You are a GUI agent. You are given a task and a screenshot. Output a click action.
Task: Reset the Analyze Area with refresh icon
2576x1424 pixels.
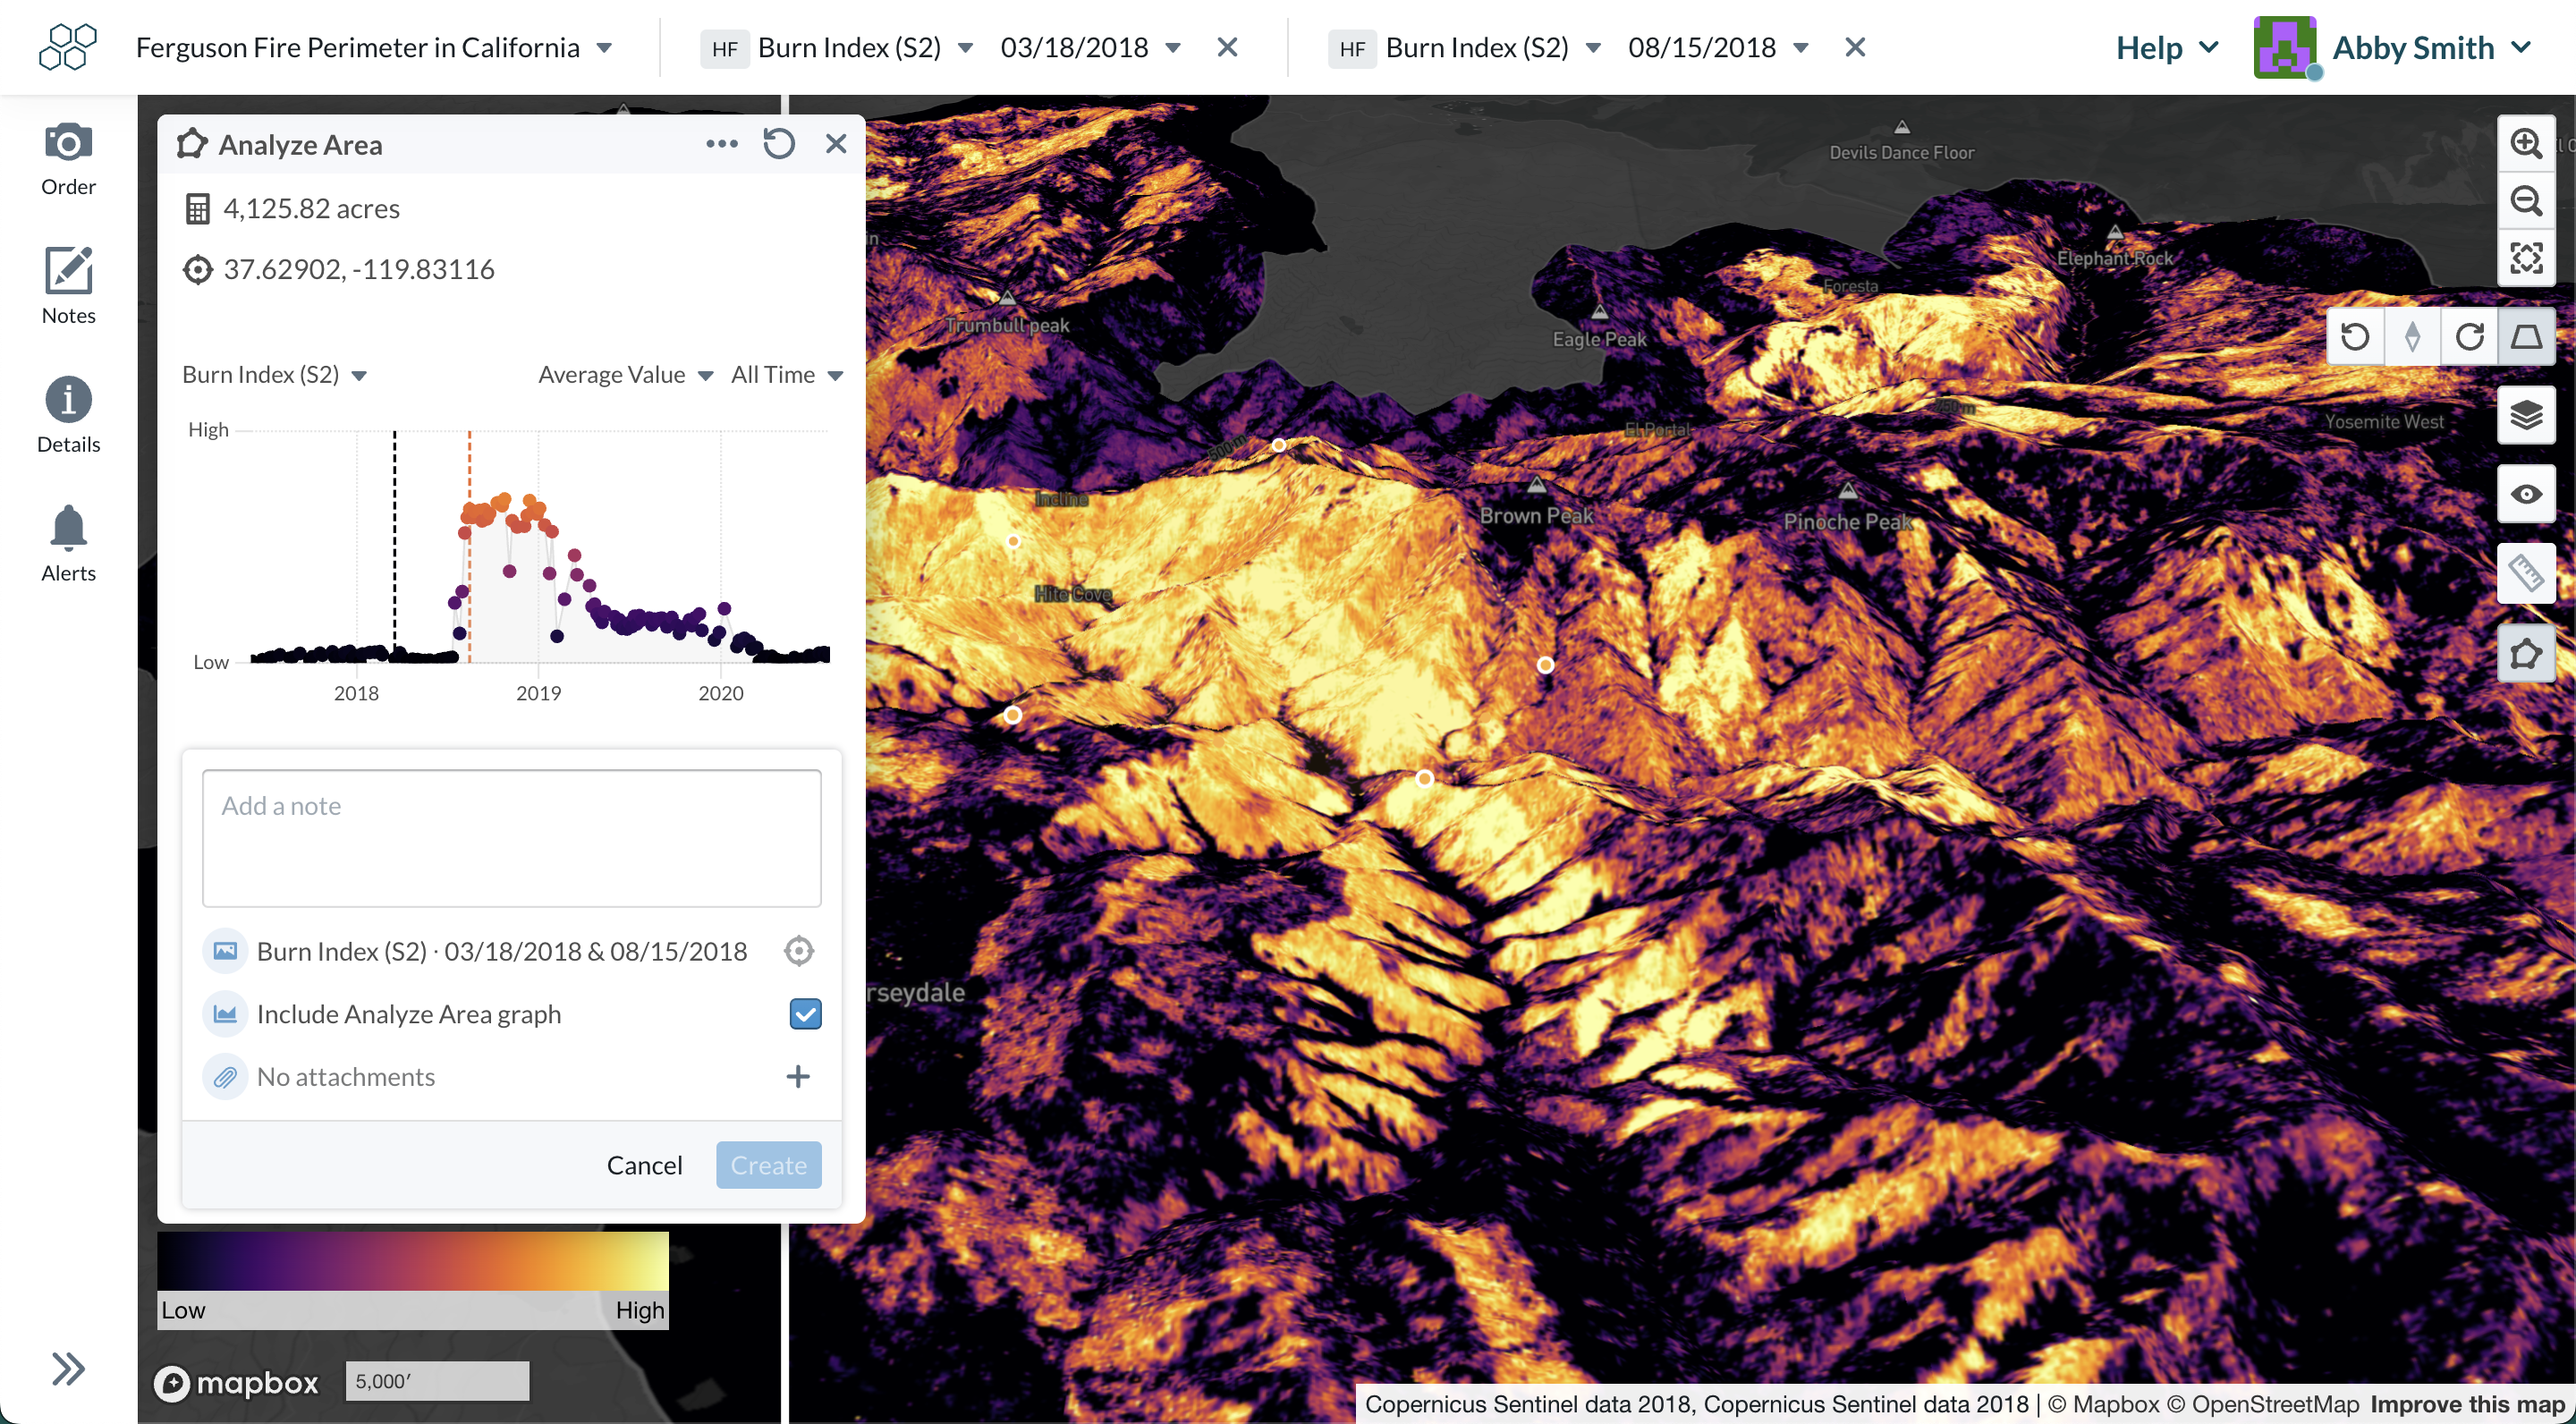[x=778, y=144]
